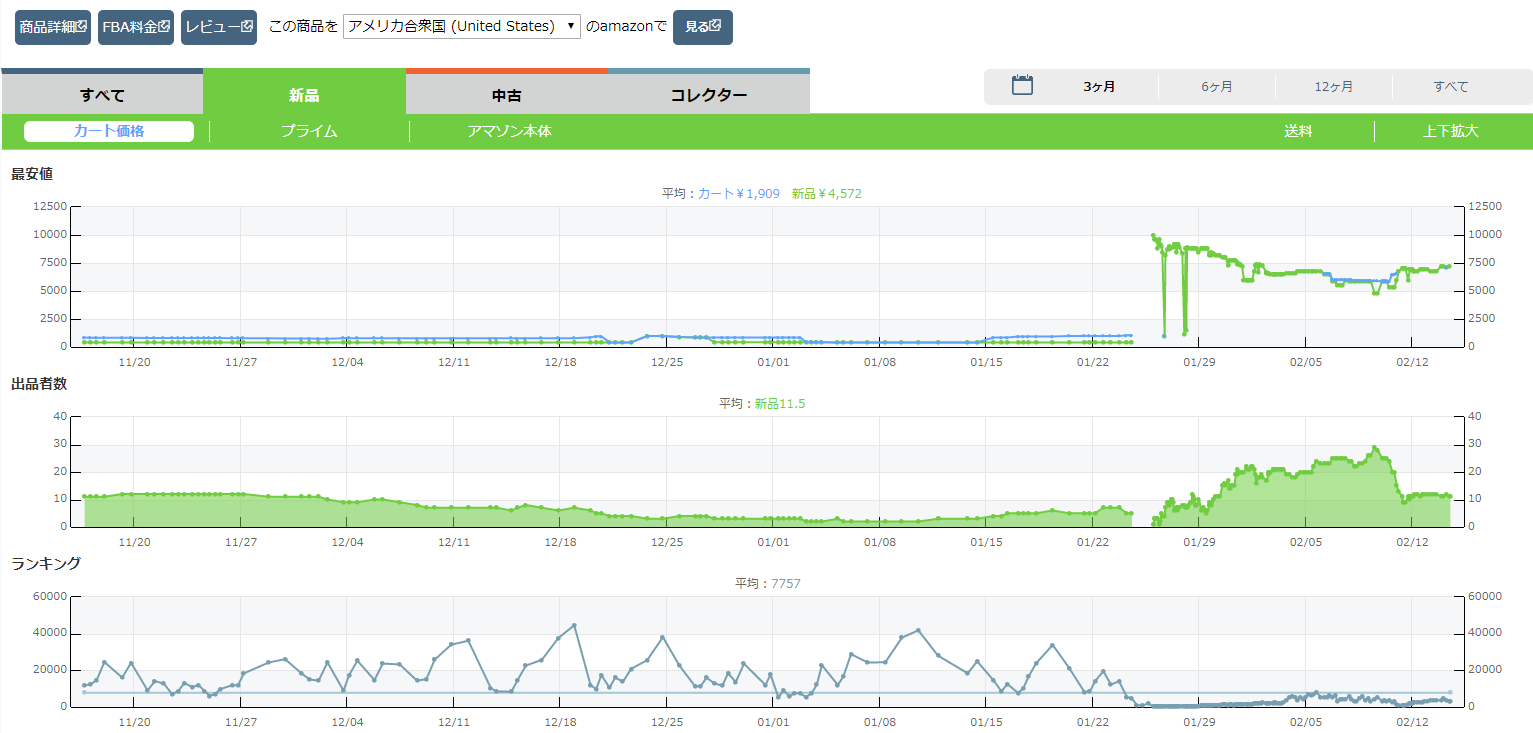Select the 新品 tab
This screenshot has height=733, width=1533.
click(304, 96)
